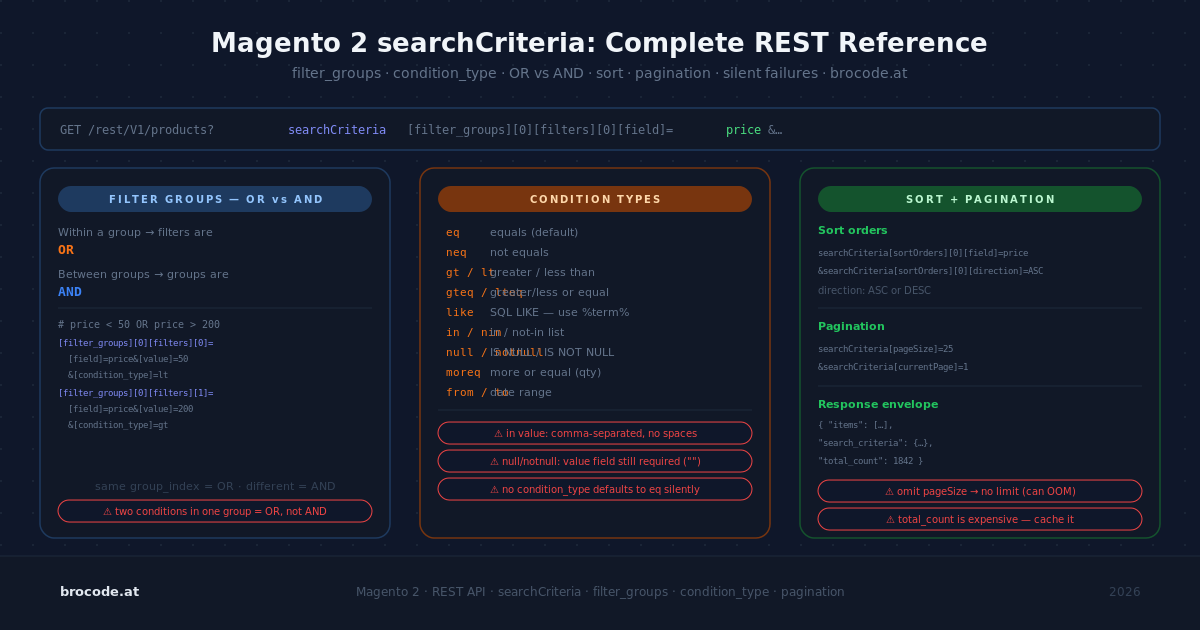1200x630 pixels.
Task: Click the '2026' year in the footer
Action: tap(1124, 592)
